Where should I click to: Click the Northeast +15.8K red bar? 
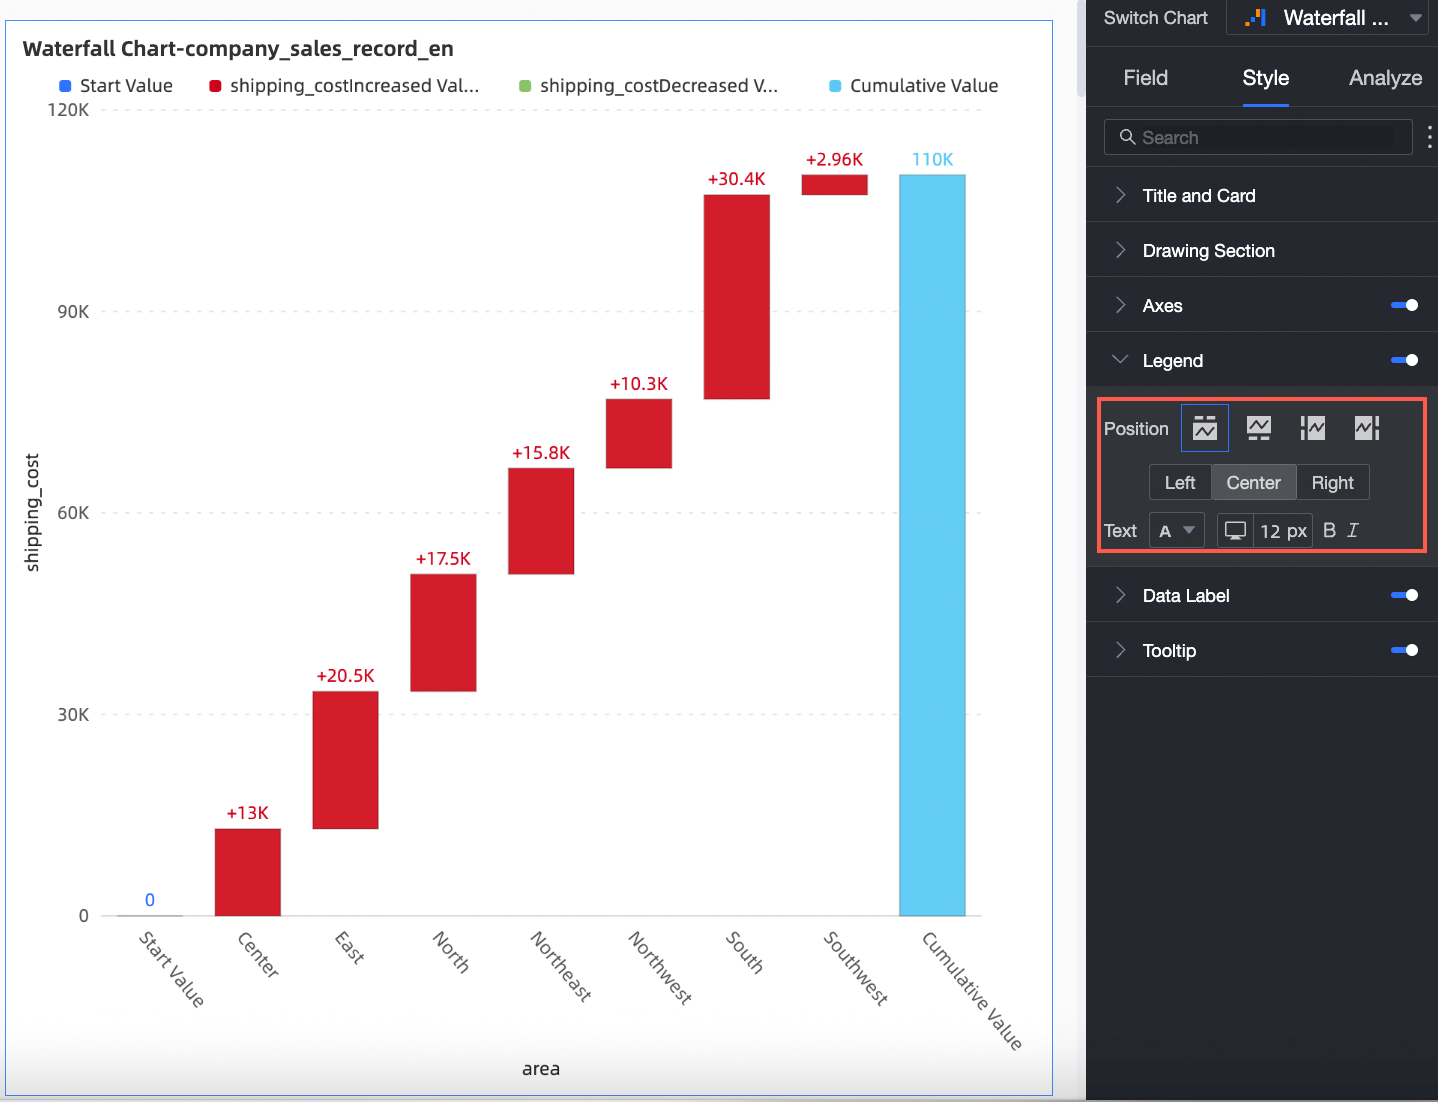(x=541, y=521)
